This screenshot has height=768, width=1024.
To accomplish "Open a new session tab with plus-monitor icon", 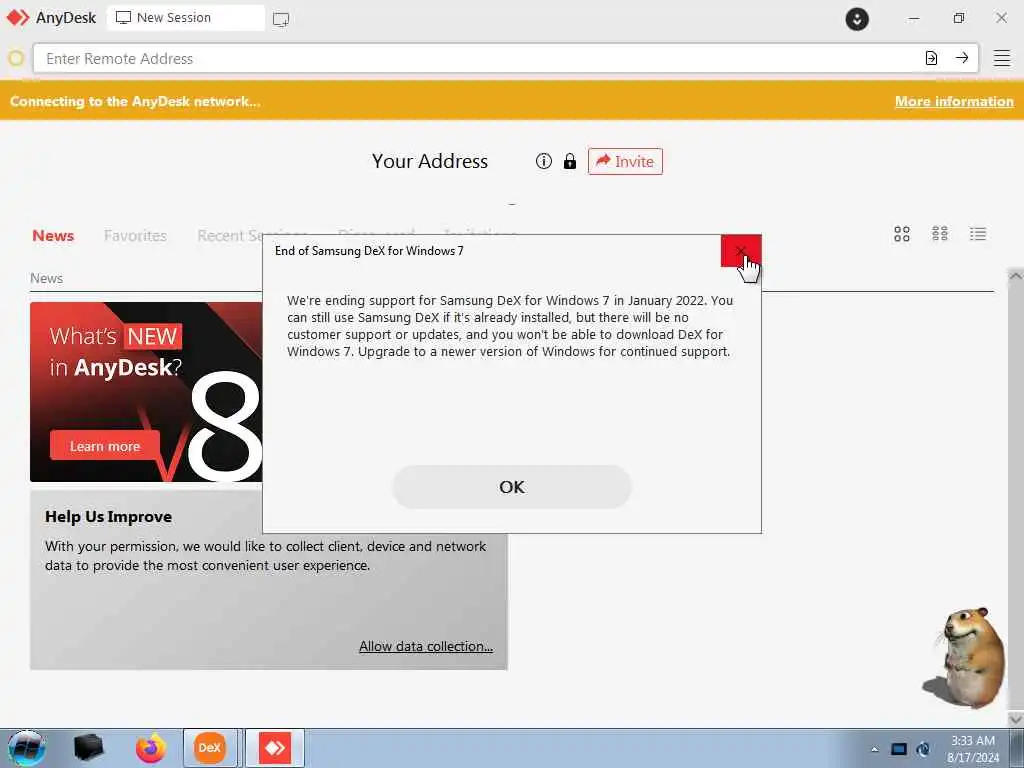I will point(281,19).
